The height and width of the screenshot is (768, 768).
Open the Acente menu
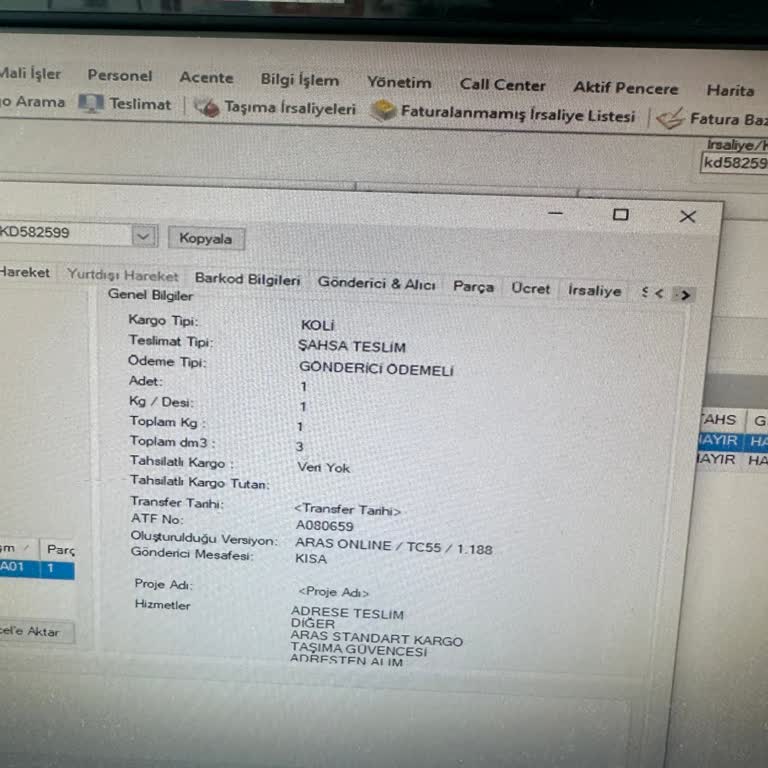tap(206, 77)
